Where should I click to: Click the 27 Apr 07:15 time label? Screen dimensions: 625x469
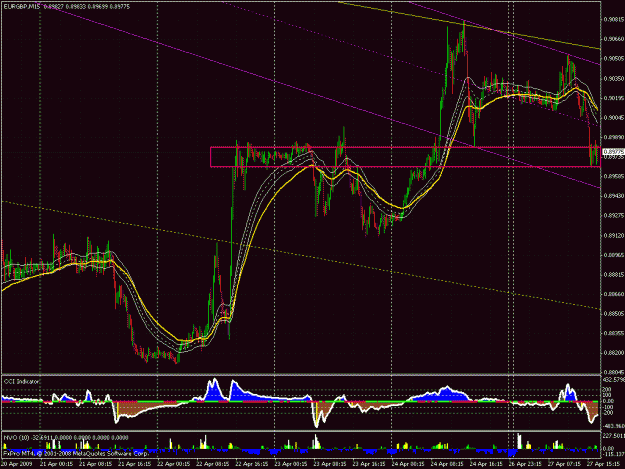(564, 464)
